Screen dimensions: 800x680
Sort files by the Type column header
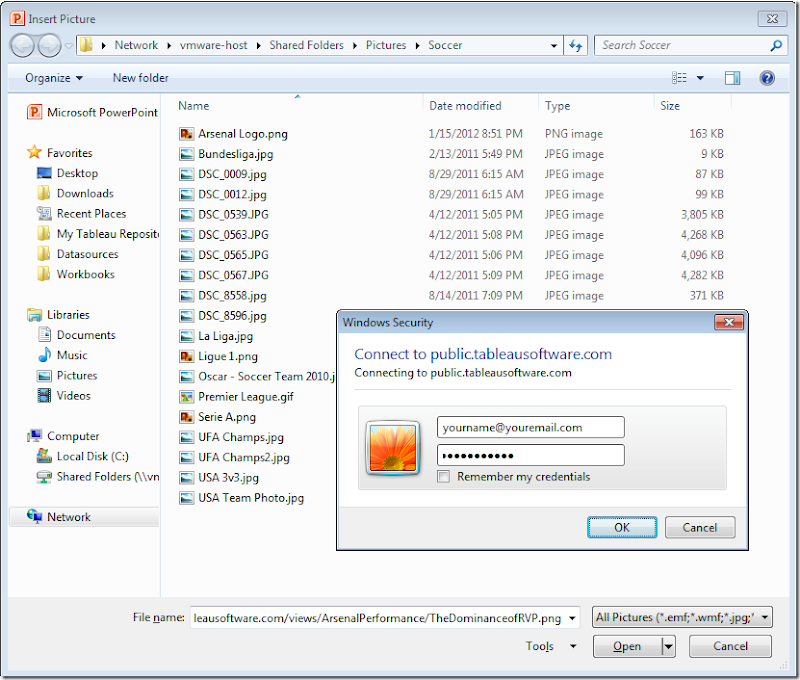(557, 106)
